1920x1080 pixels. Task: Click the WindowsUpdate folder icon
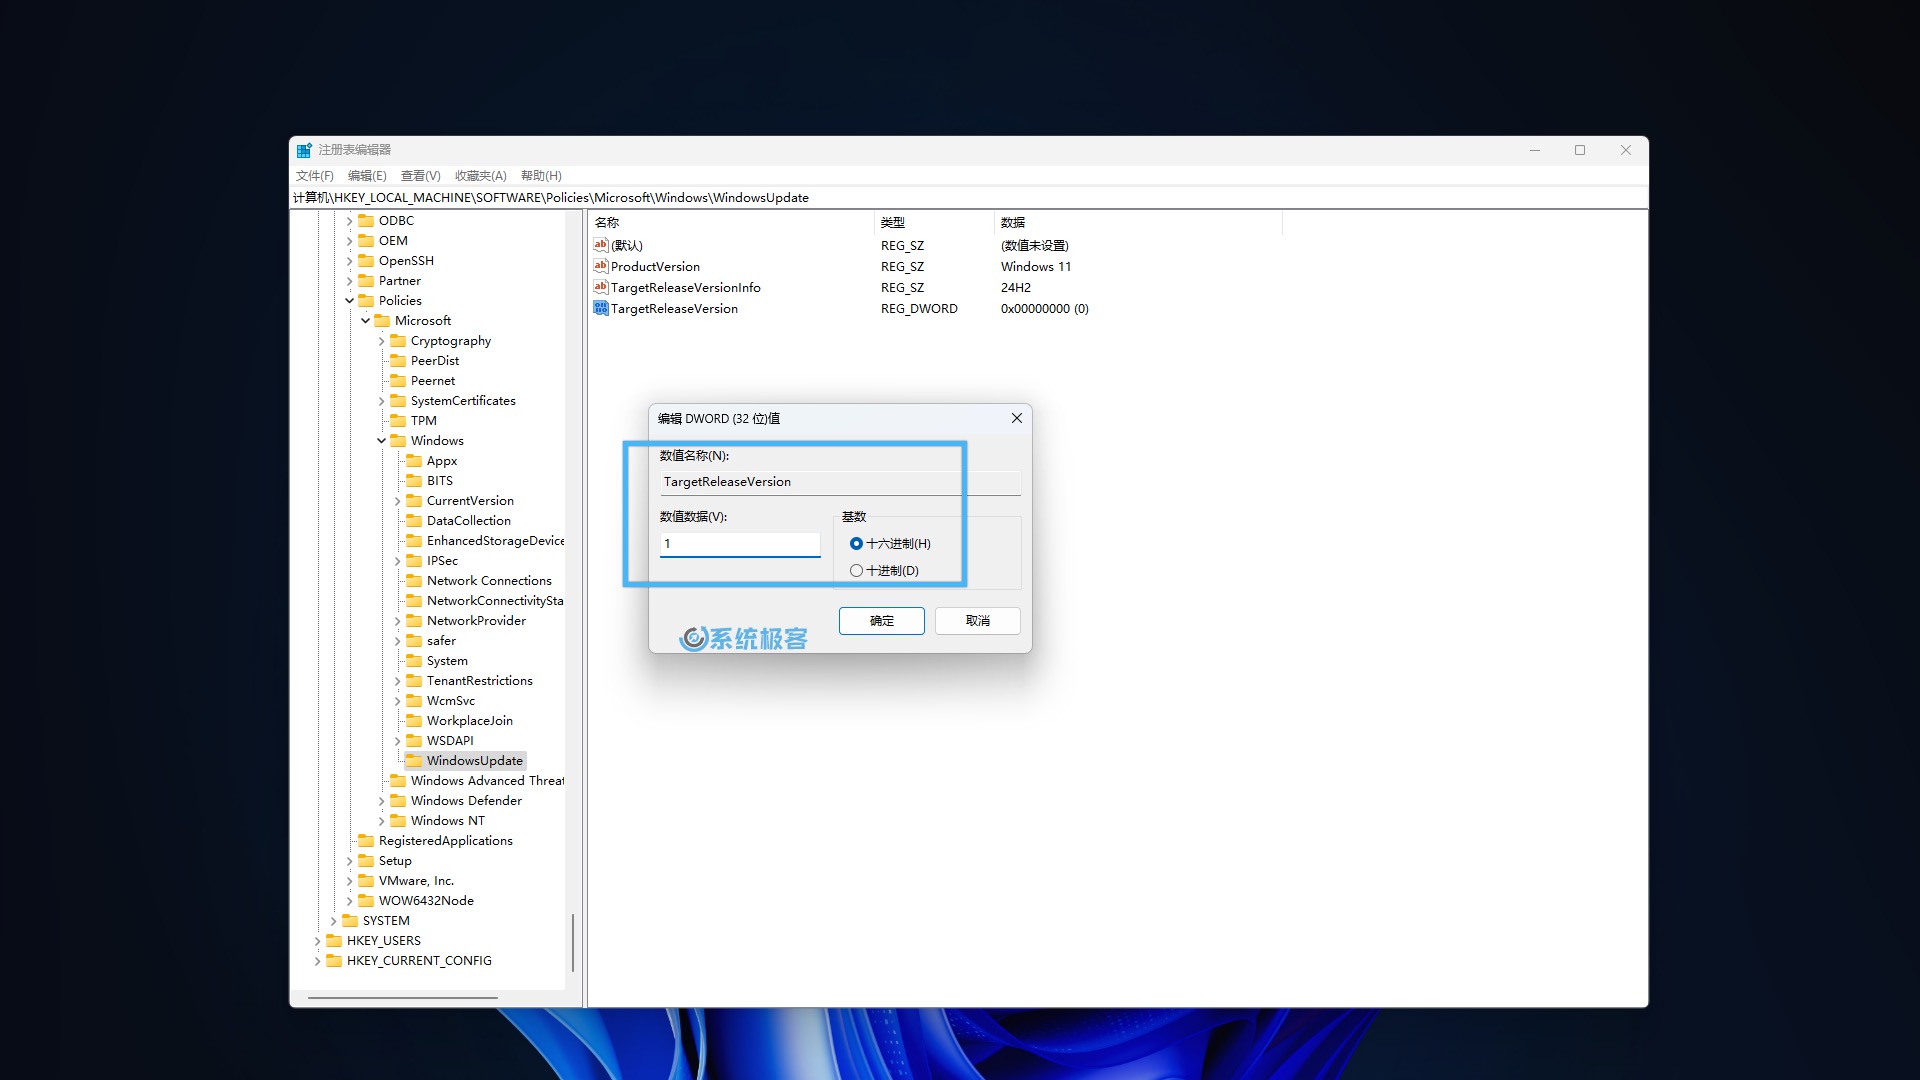point(414,761)
